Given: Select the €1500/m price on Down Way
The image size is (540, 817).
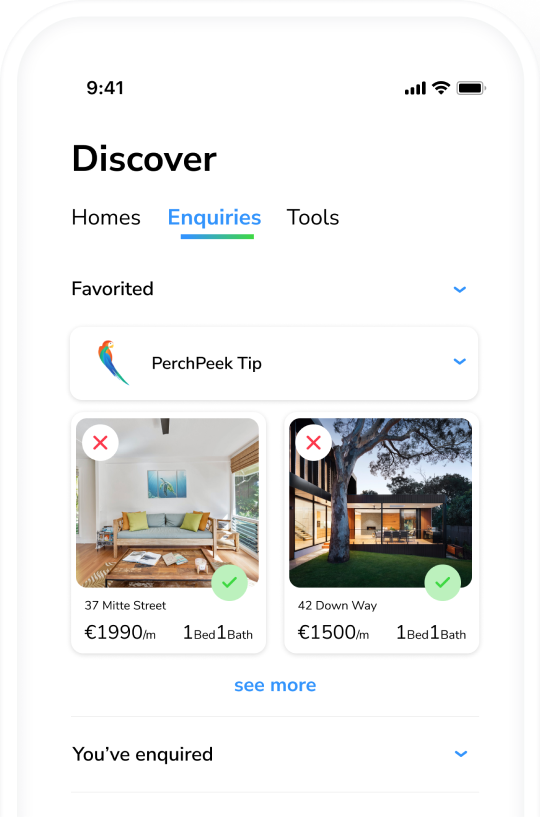Looking at the screenshot, I should 333,633.
